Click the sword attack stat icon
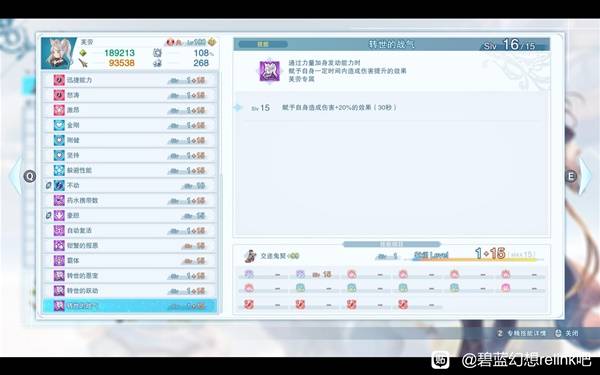600x375 pixels. click(x=83, y=63)
